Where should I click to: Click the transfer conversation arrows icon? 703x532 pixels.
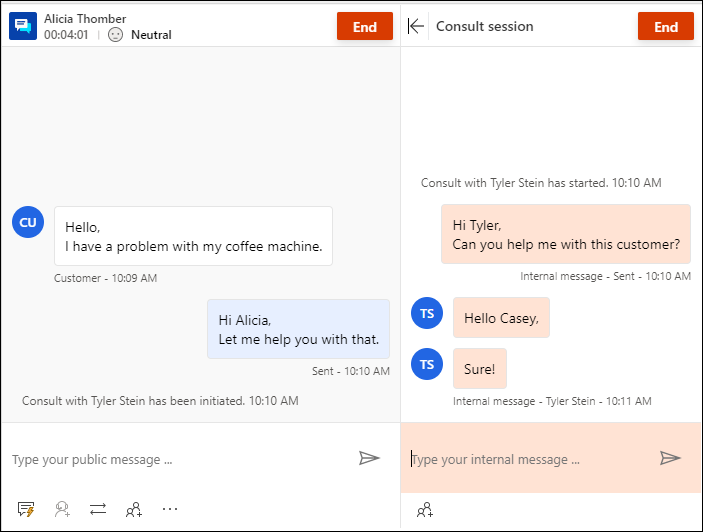[98, 509]
